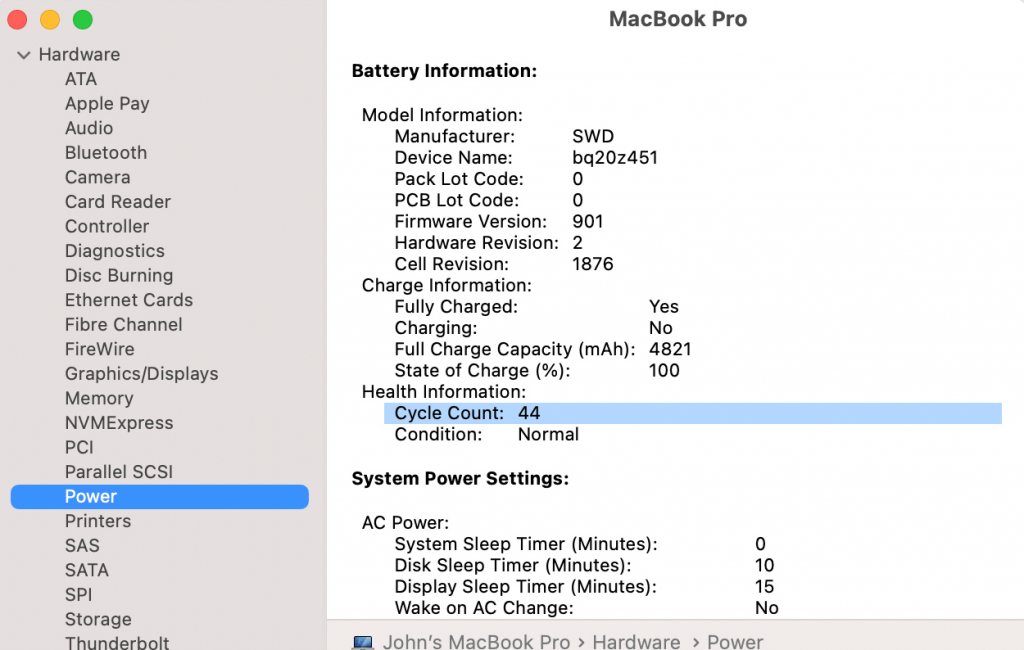Click the battery Condition Normal row
Screen dimensions: 1024x650
pyautogui.click(x=487, y=434)
